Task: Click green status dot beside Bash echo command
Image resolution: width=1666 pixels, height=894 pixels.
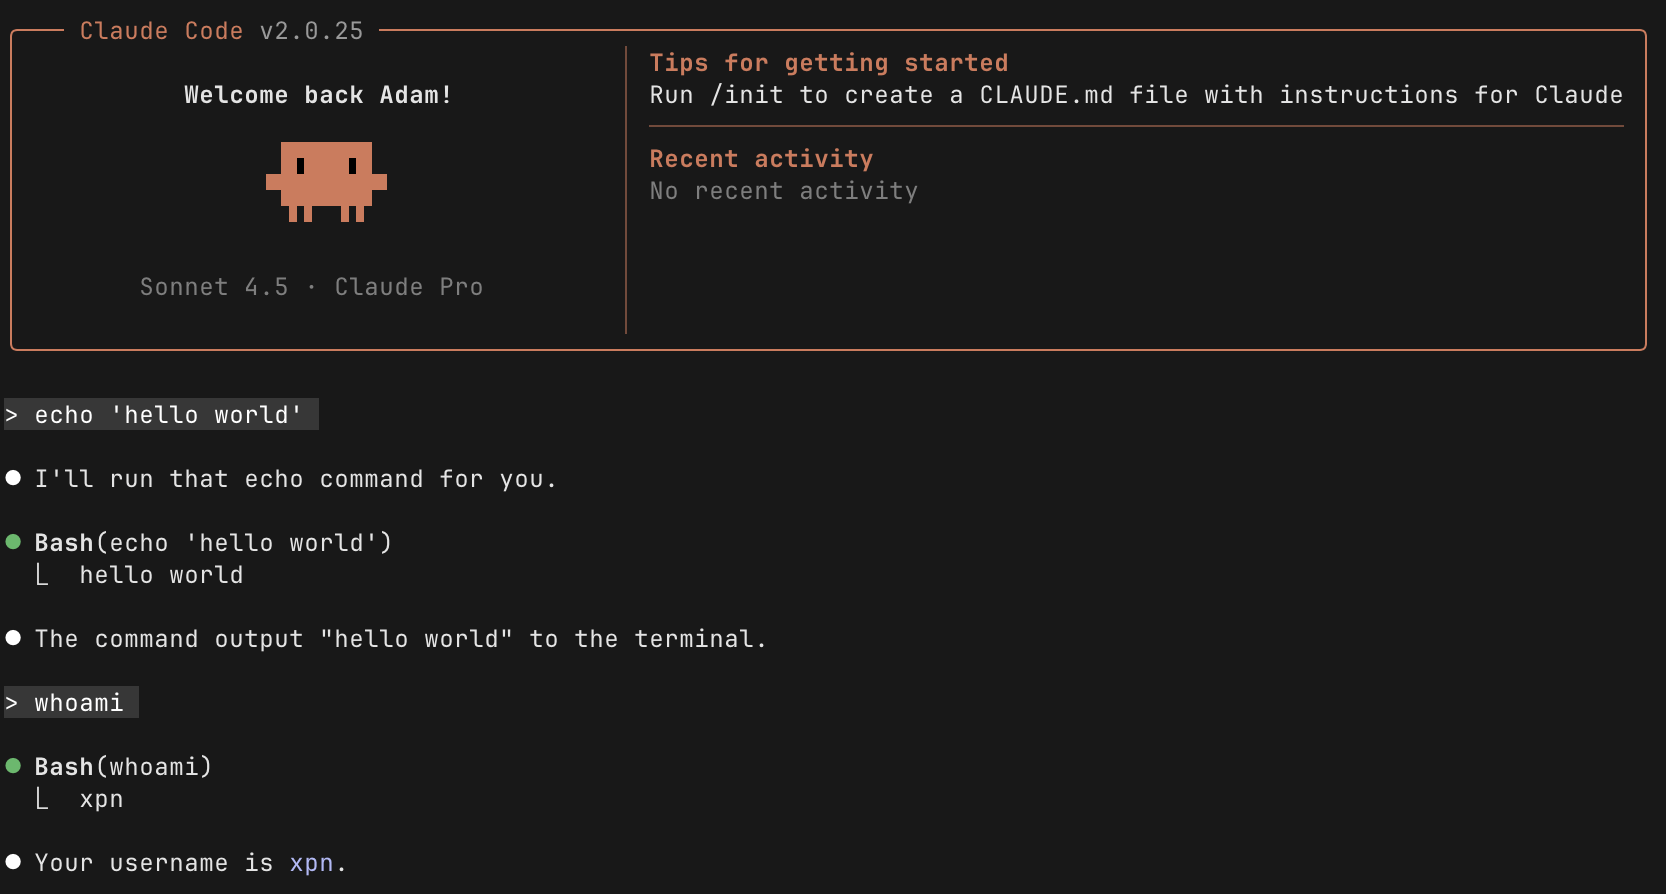Action: [x=14, y=542]
